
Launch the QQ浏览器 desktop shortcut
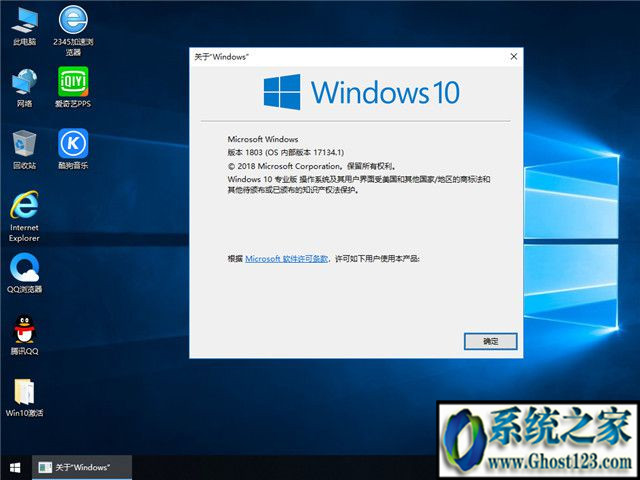tap(24, 273)
